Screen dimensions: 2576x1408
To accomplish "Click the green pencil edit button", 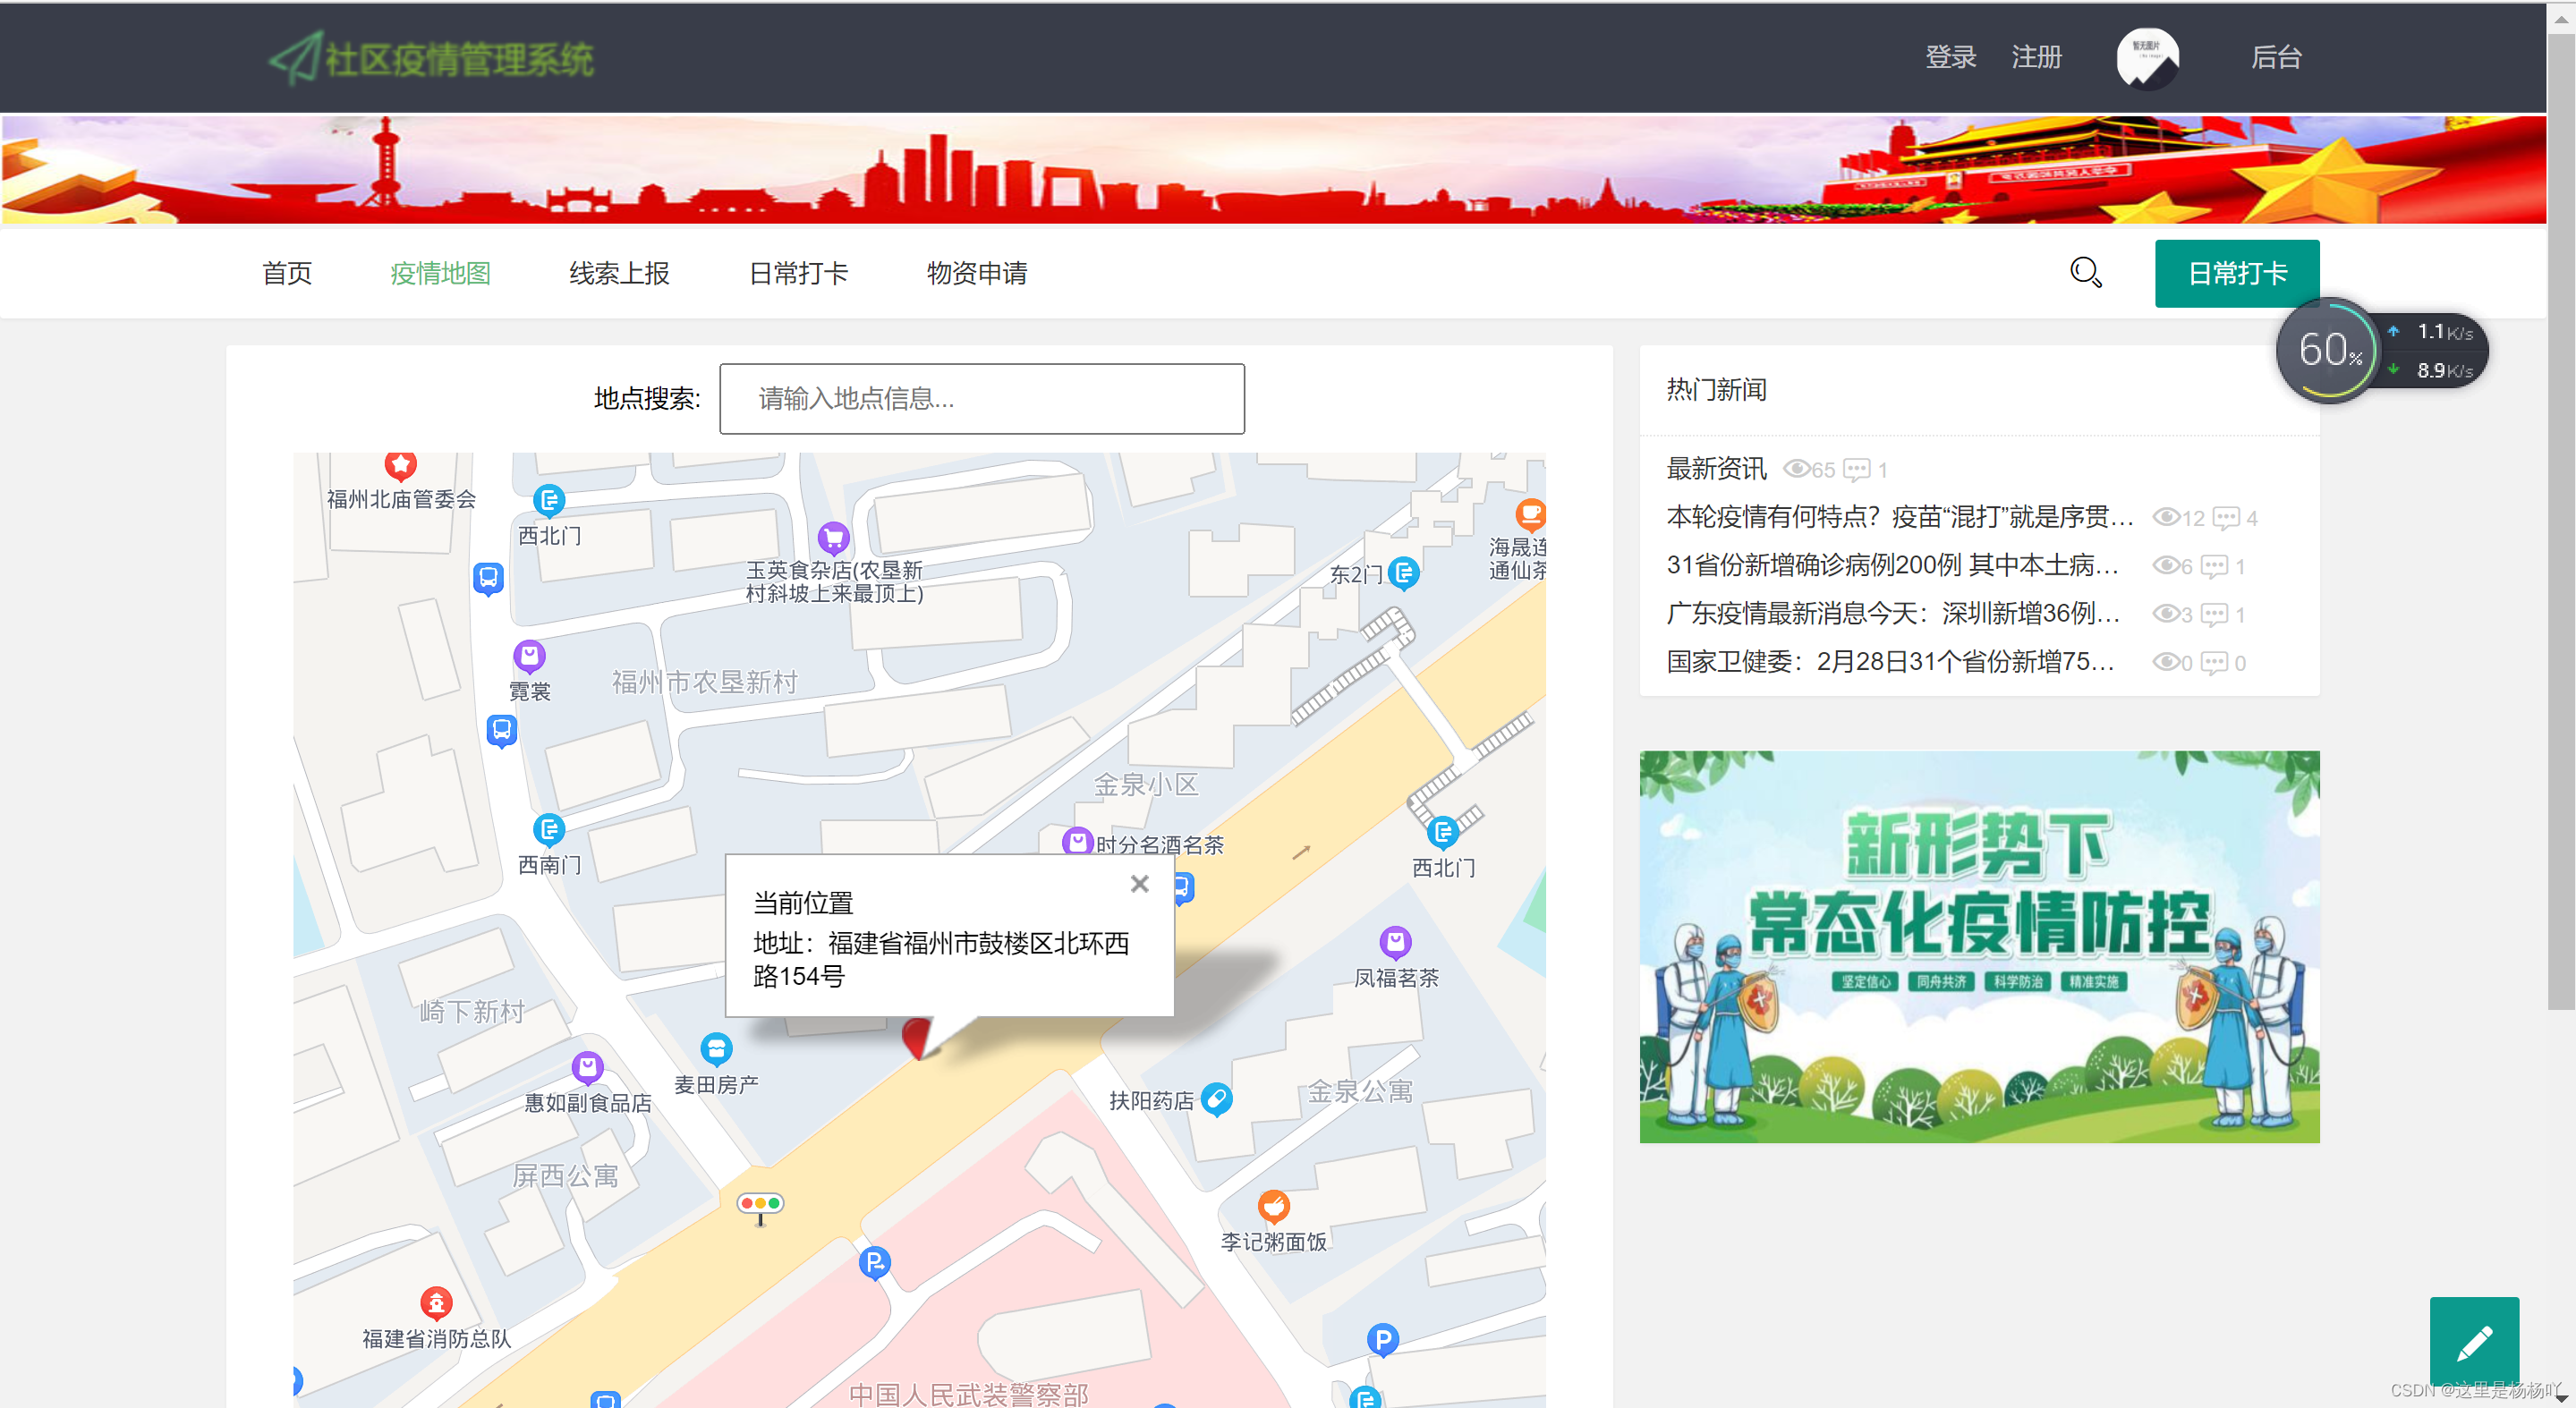I will tap(2473, 1340).
